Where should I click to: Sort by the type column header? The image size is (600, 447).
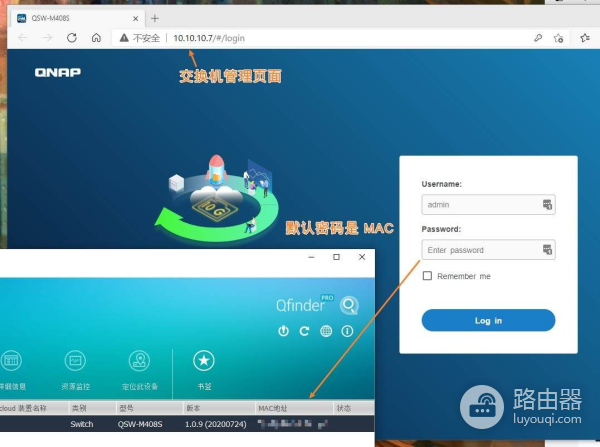[92, 408]
